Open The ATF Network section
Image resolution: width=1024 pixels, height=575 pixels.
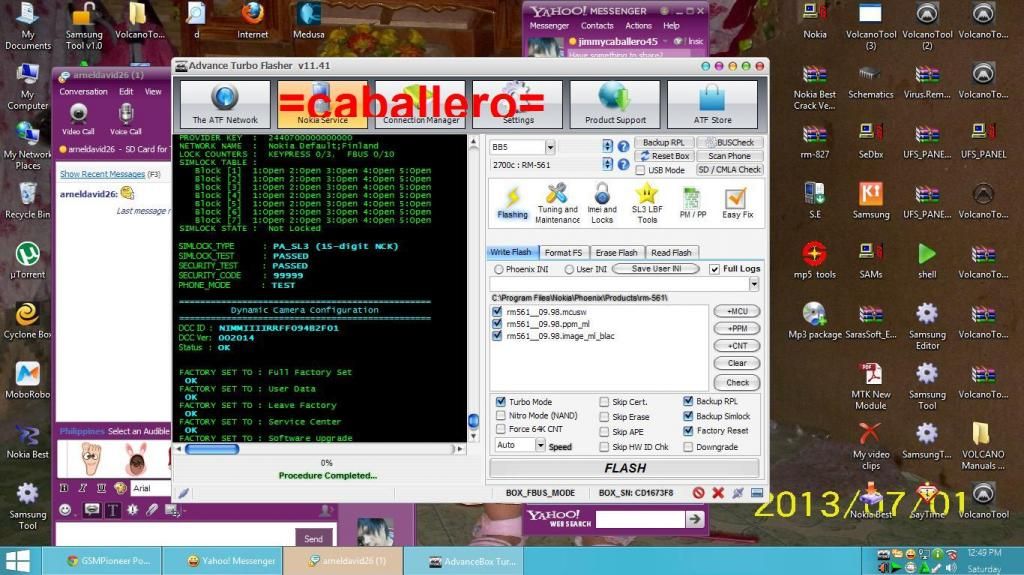pyautogui.click(x=224, y=104)
